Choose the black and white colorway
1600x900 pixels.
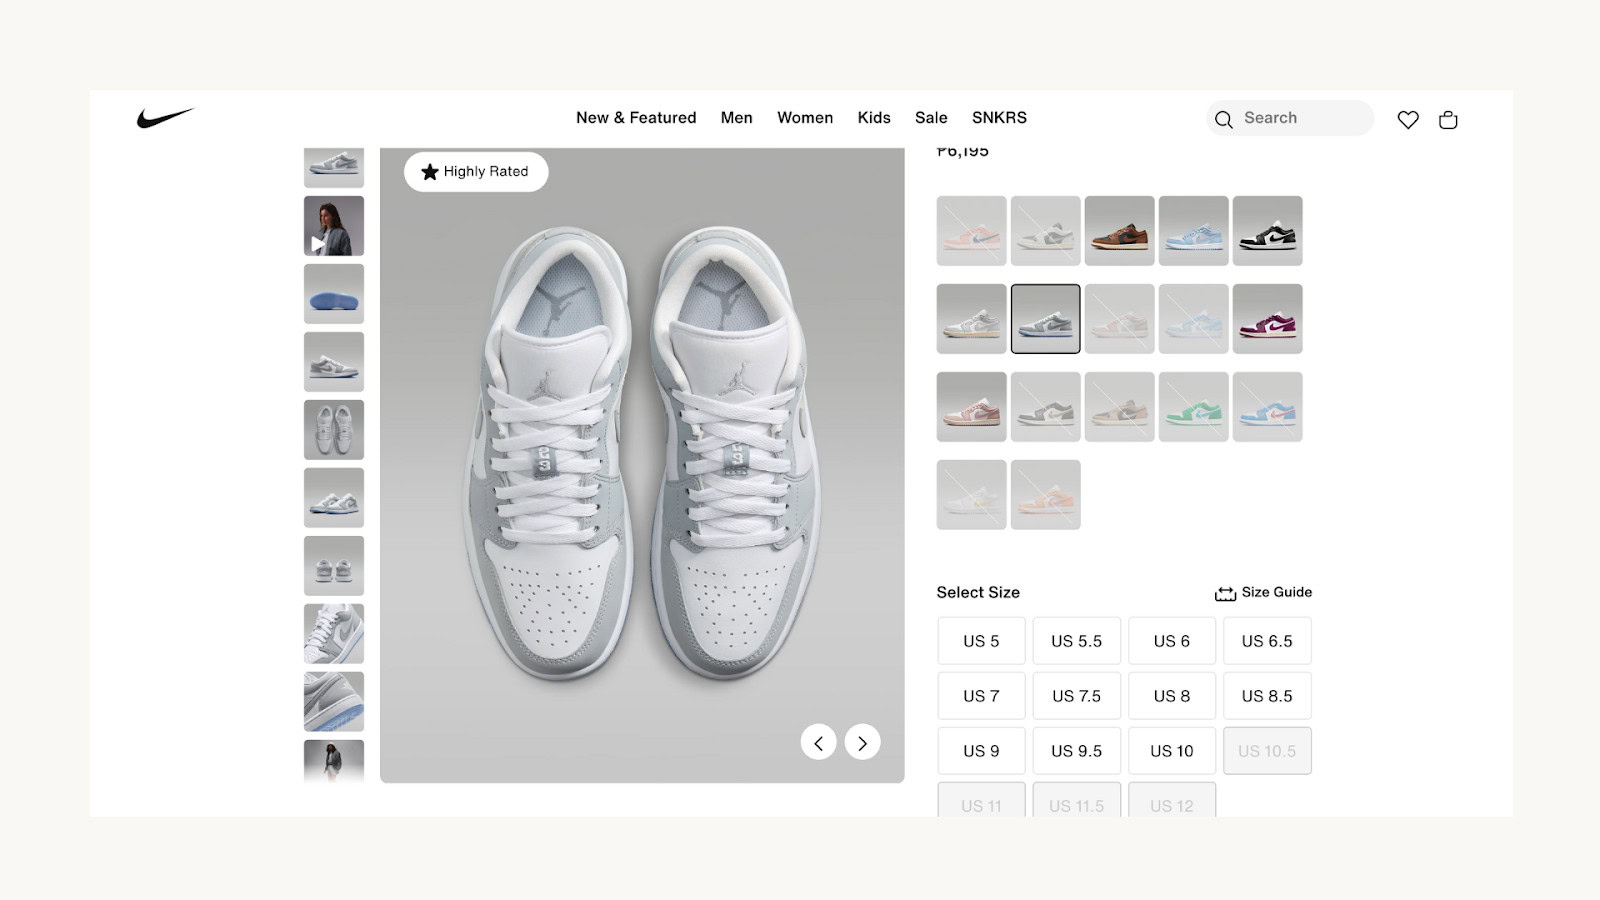pos(1268,231)
